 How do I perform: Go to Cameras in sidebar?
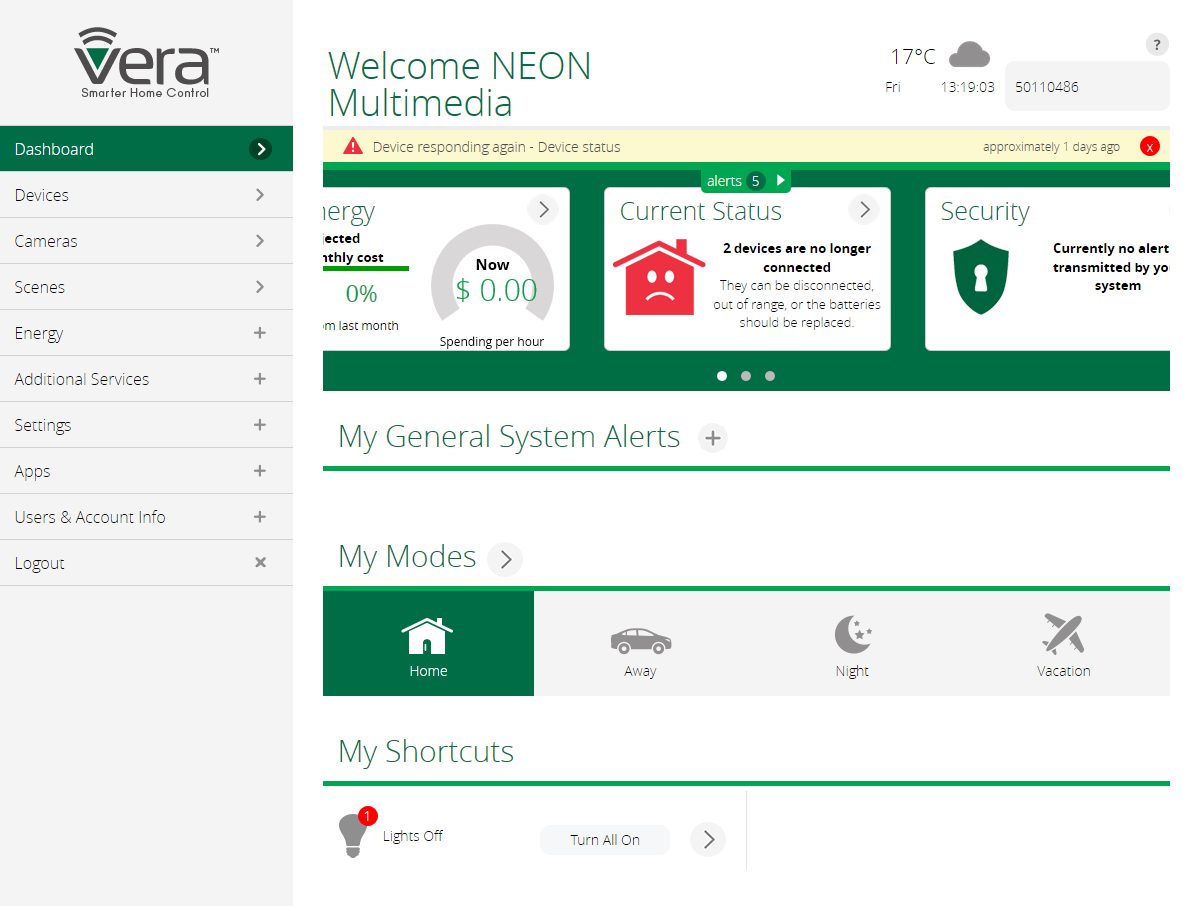click(x=146, y=241)
